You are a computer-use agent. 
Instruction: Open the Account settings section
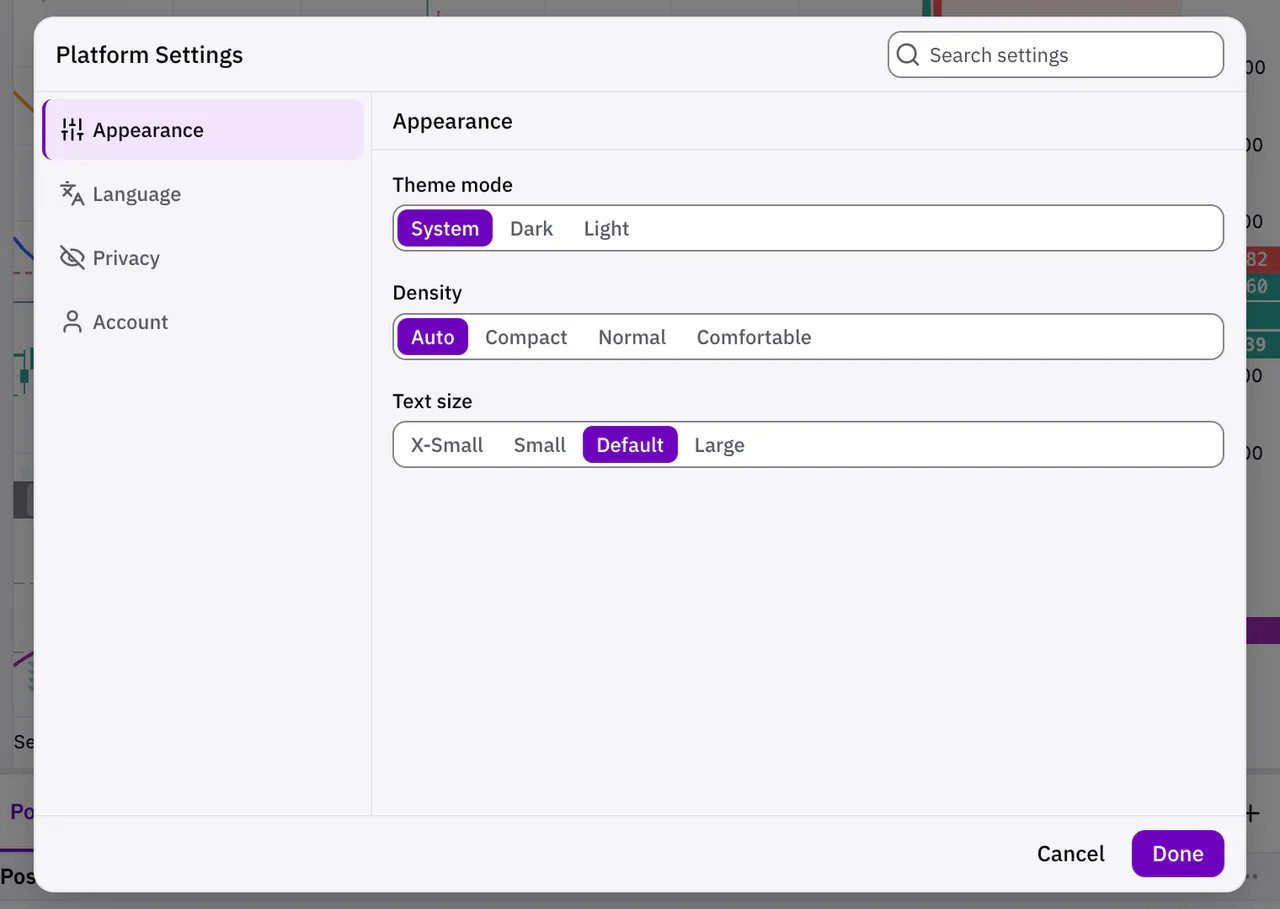tap(204, 322)
